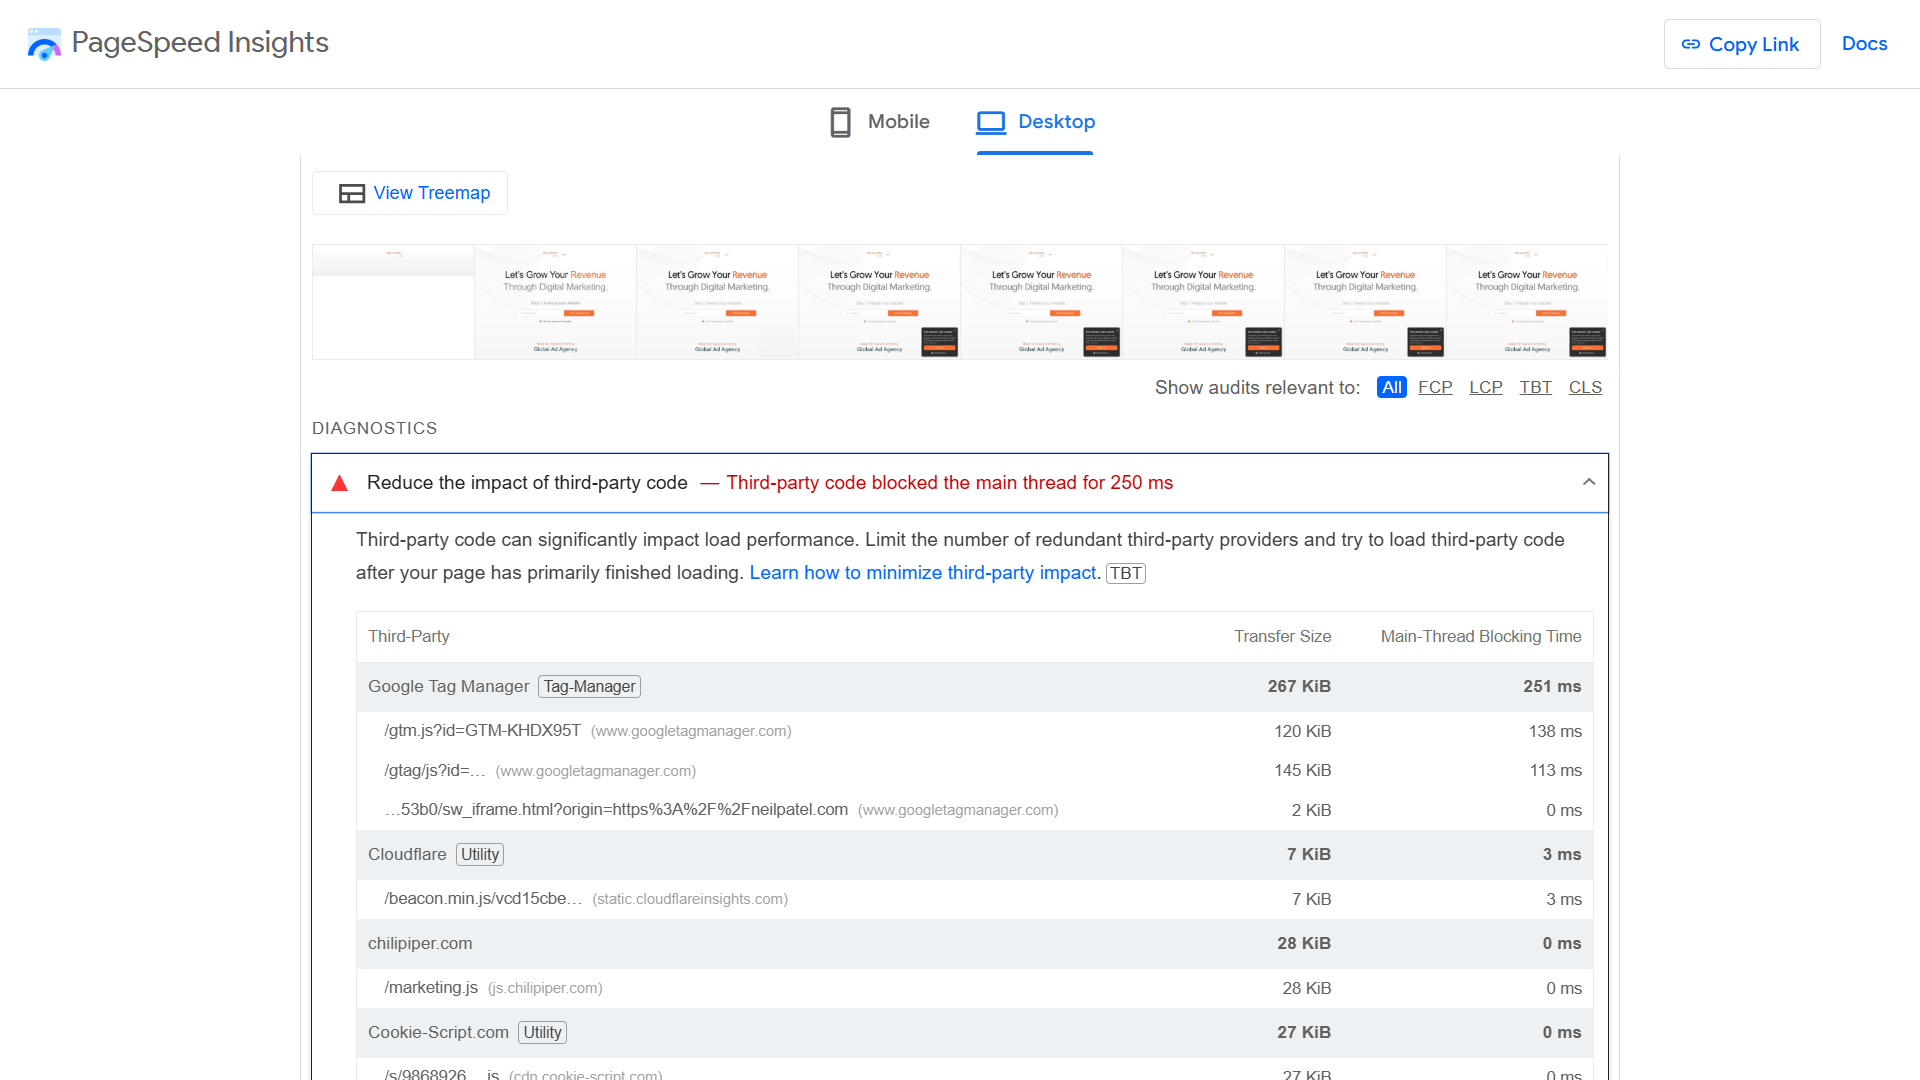Click the 120 KiB transfer size value

(1303, 731)
